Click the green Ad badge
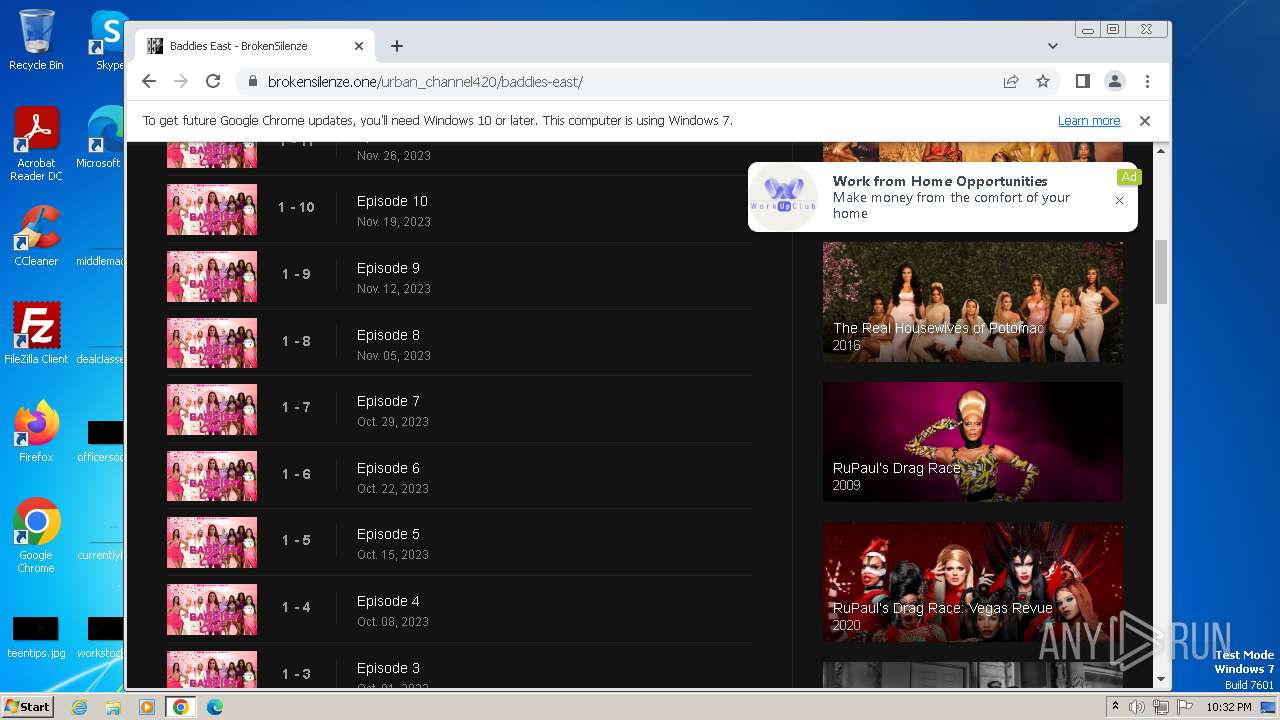The height and width of the screenshot is (720, 1280). (1129, 177)
